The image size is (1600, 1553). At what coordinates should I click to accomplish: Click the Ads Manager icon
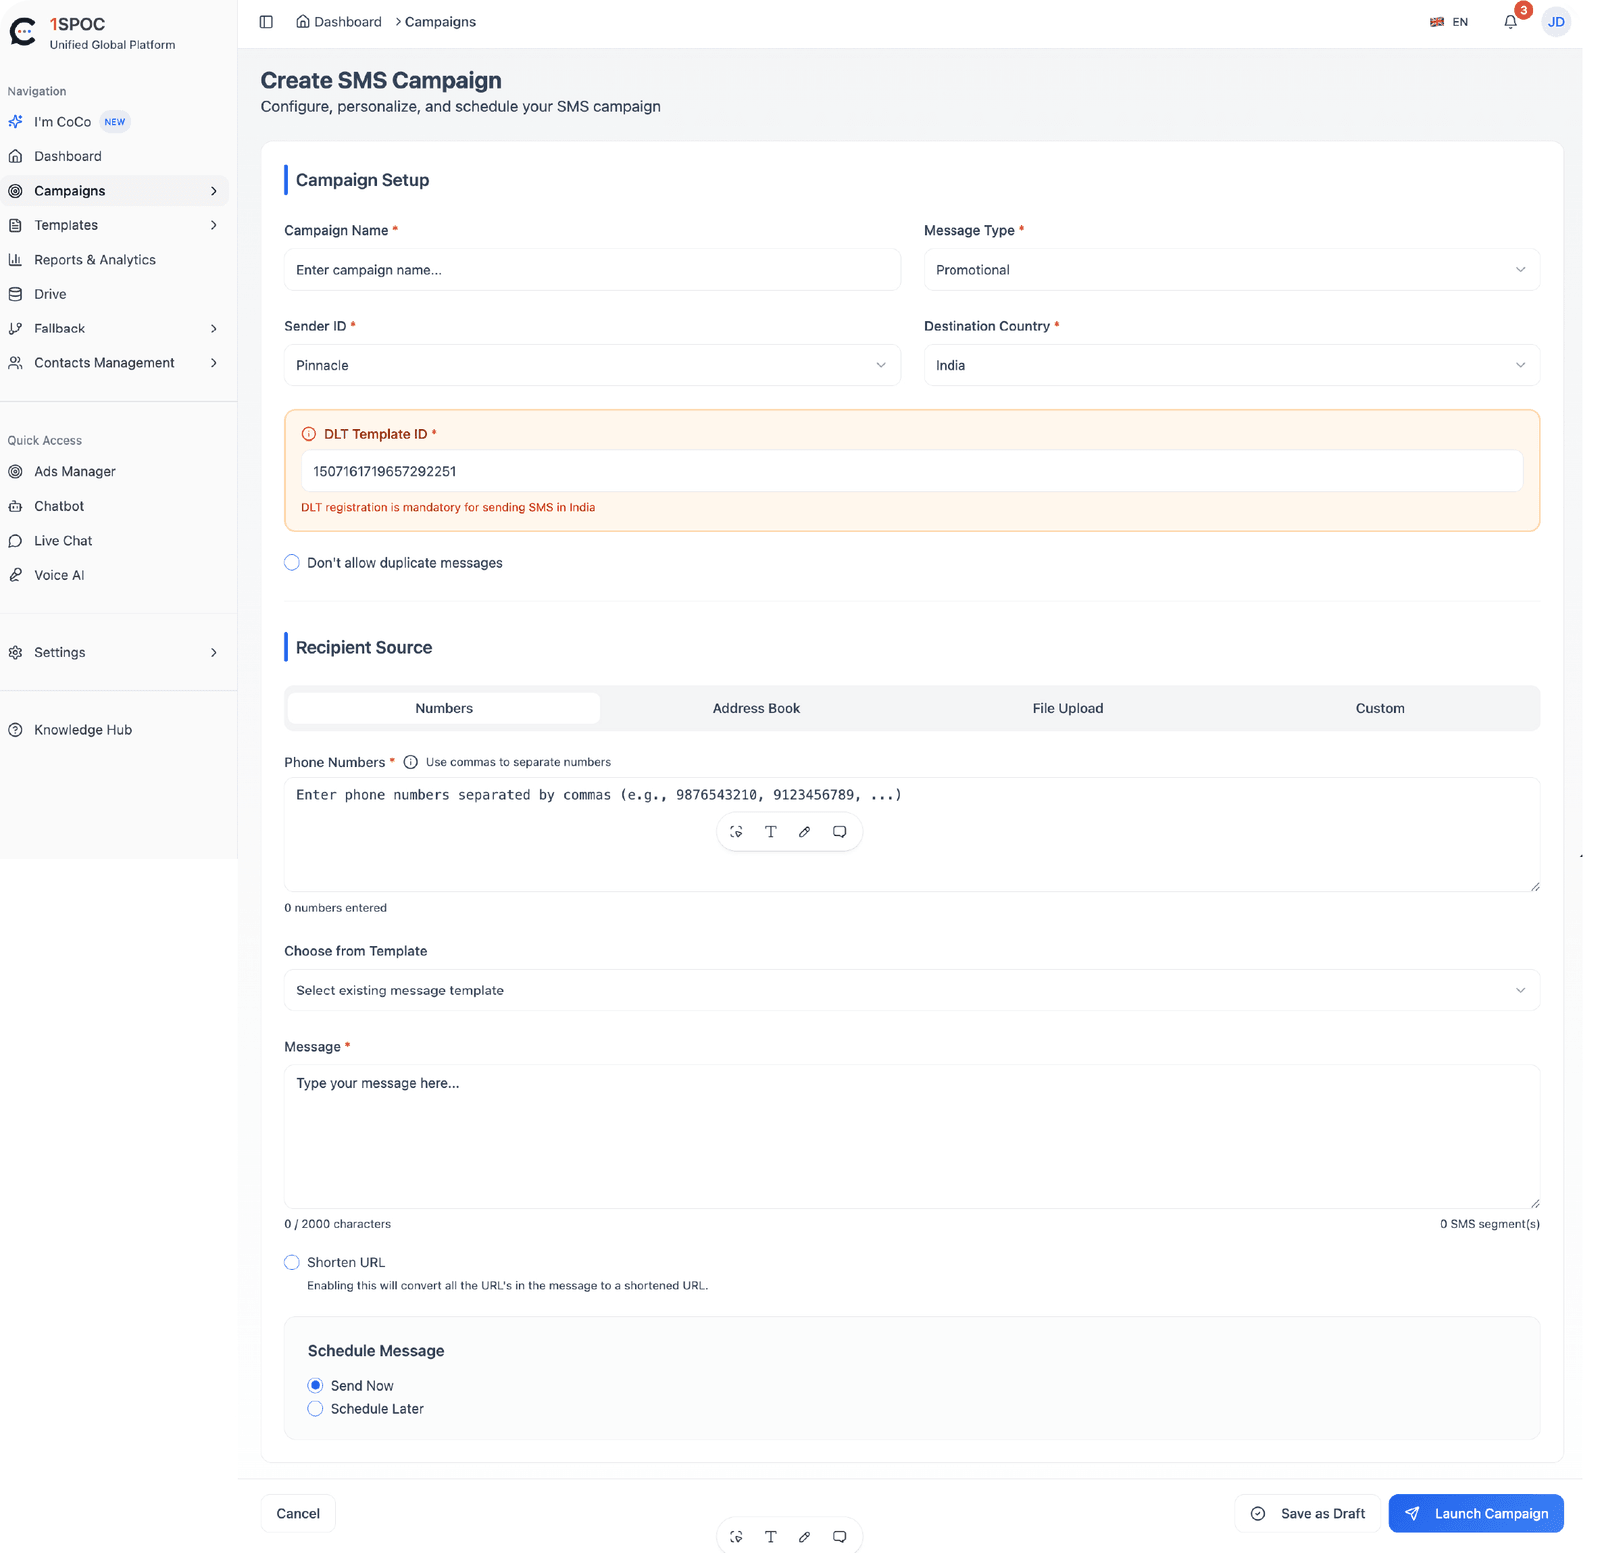(x=15, y=472)
